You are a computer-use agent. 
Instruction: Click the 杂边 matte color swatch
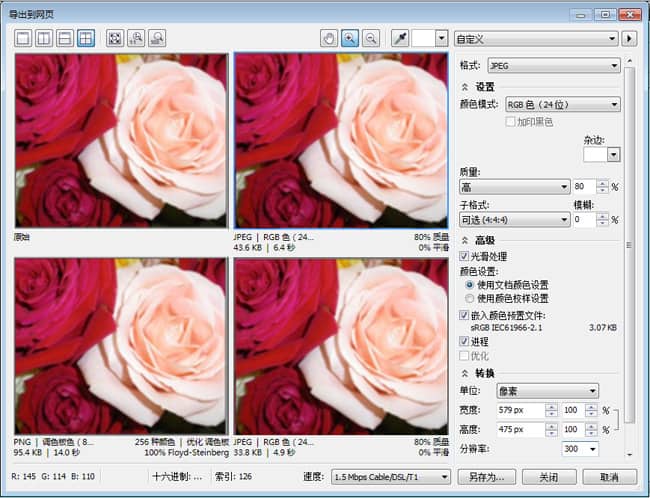(595, 155)
